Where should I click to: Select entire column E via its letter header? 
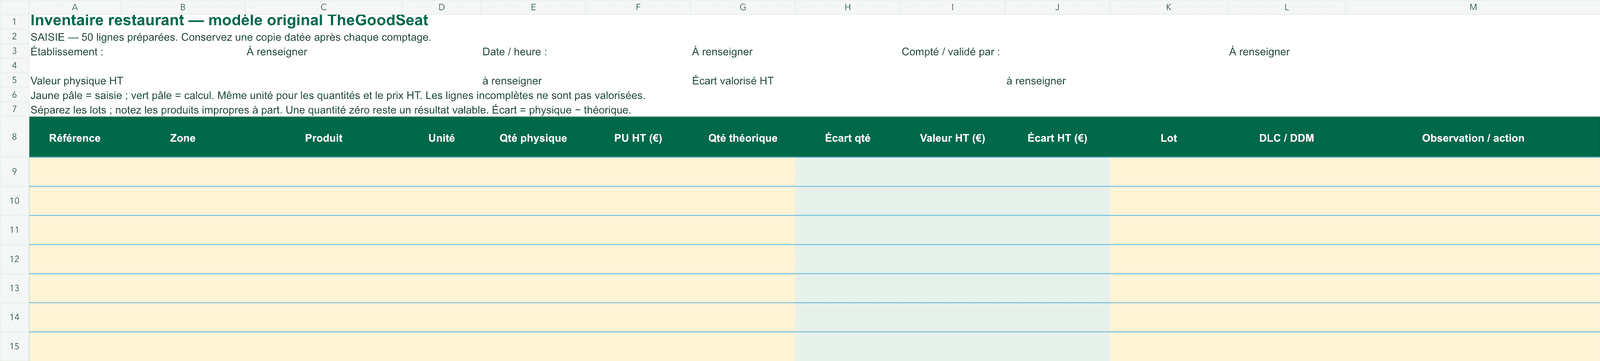(533, 7)
